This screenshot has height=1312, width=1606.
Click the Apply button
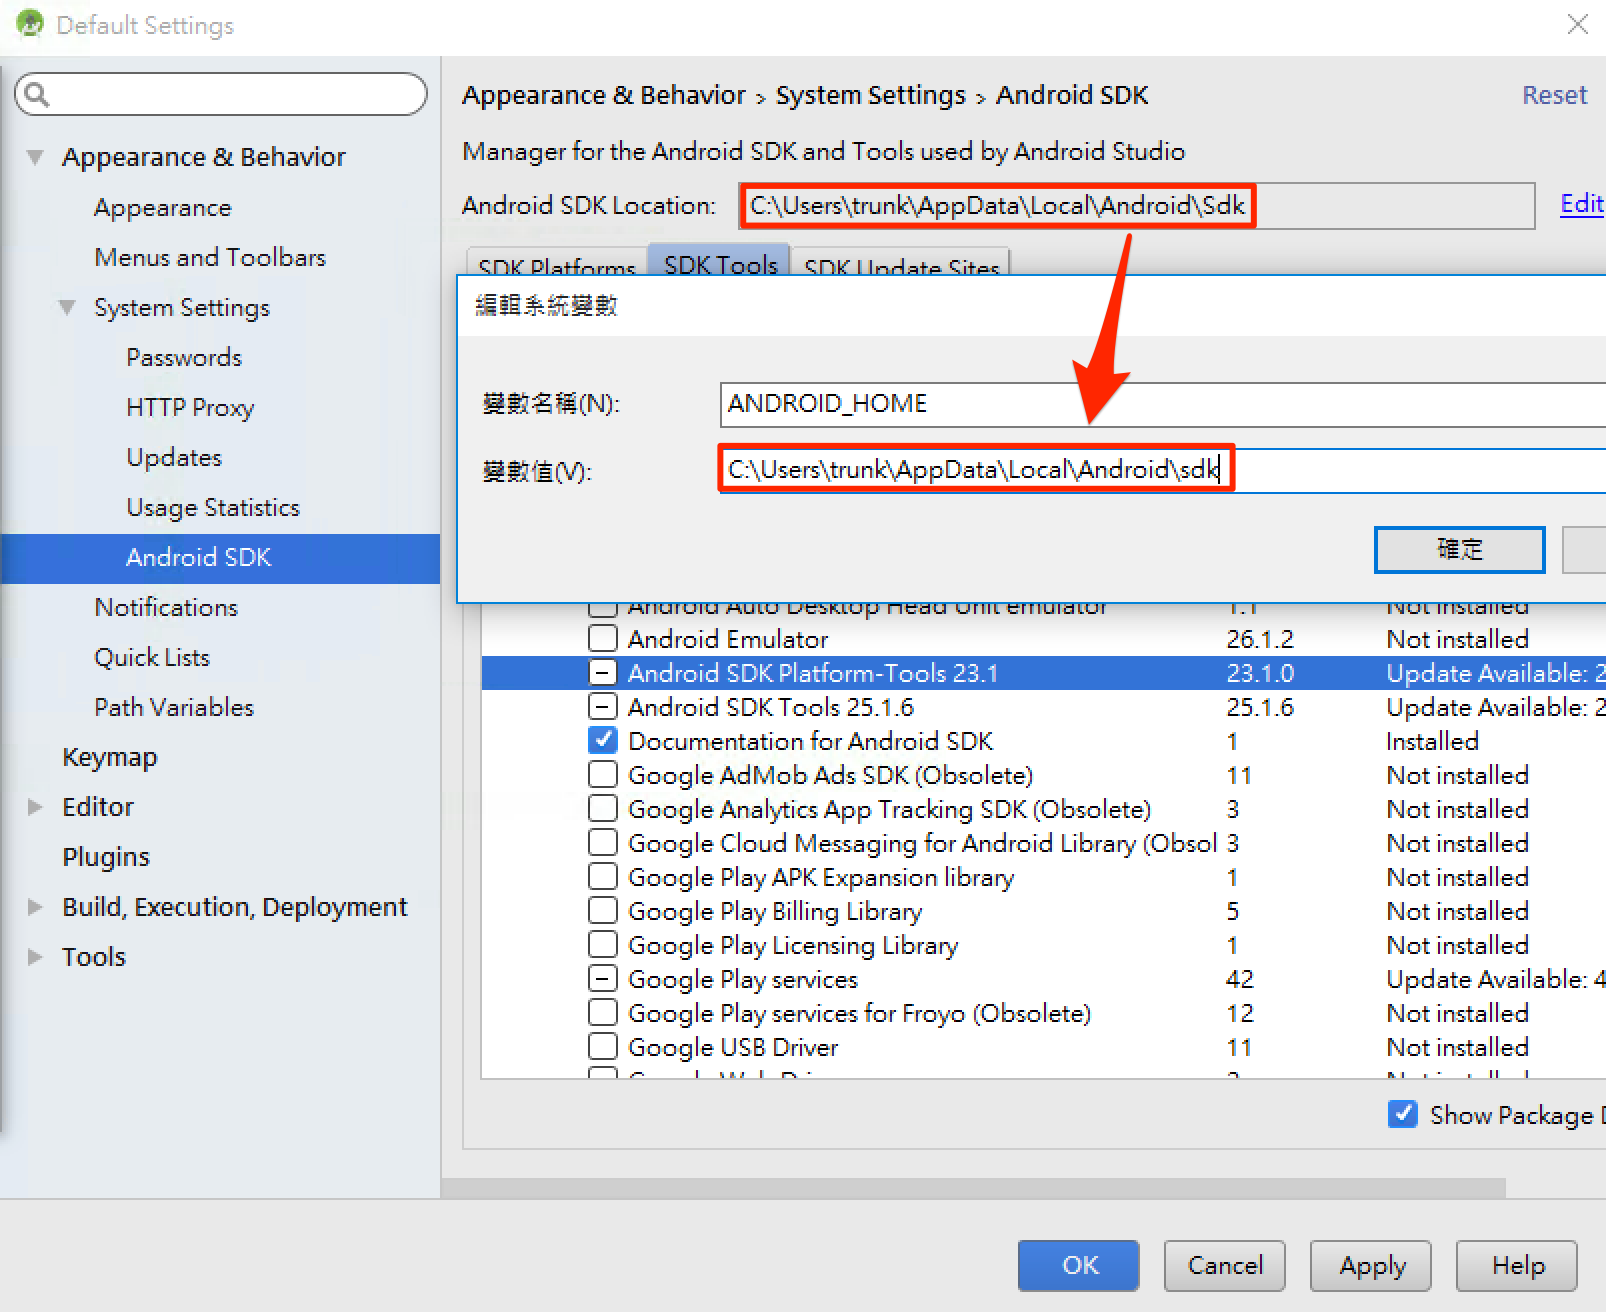[1371, 1266]
